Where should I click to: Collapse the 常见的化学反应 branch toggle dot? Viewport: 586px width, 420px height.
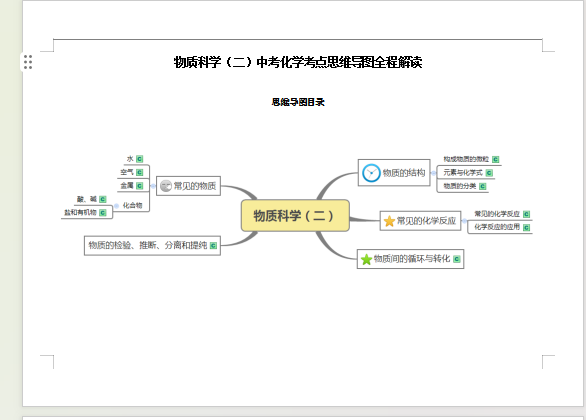pyautogui.click(x=464, y=221)
